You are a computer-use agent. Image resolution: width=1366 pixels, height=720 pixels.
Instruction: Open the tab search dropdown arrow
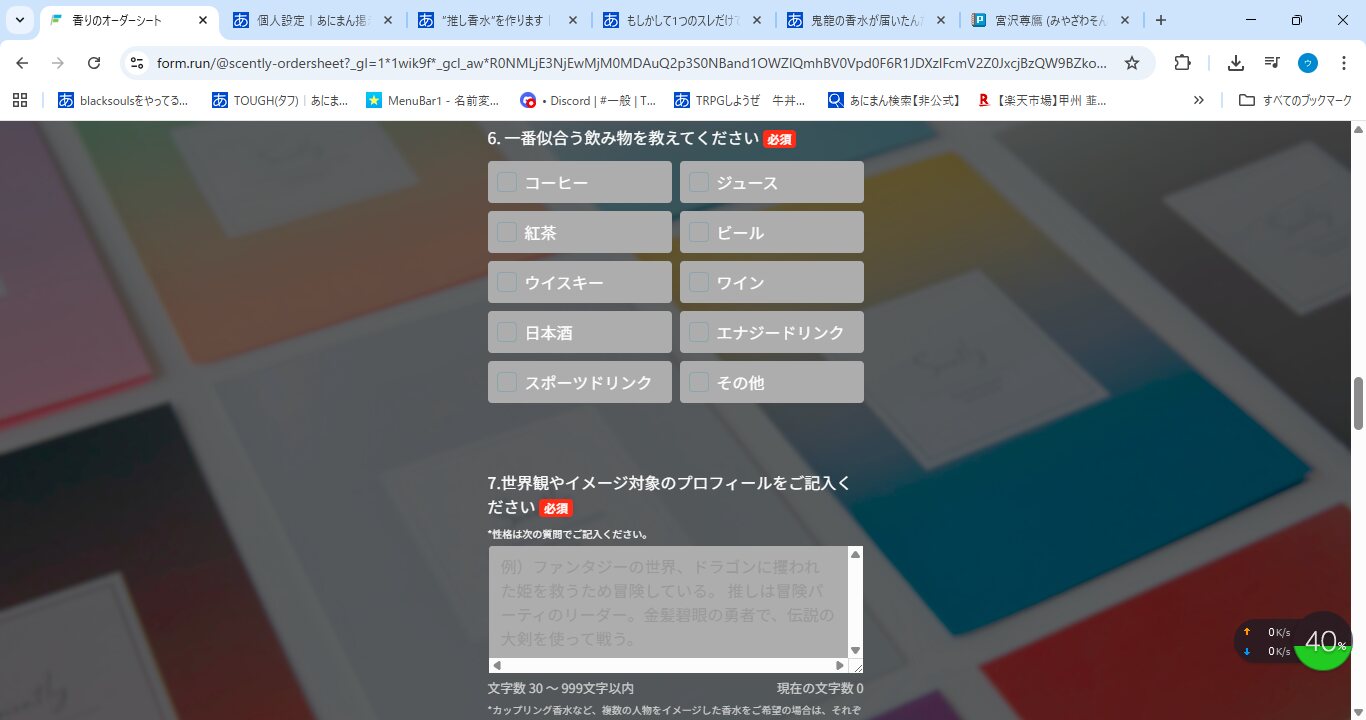click(19, 20)
